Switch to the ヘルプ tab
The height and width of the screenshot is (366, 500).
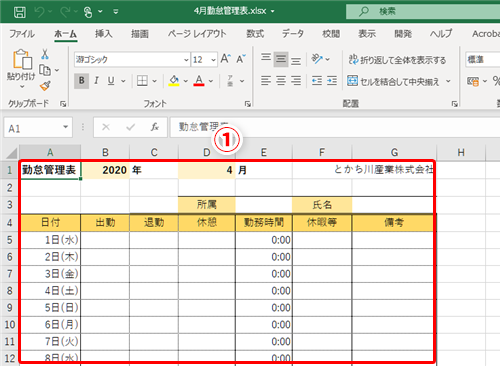pos(441,34)
